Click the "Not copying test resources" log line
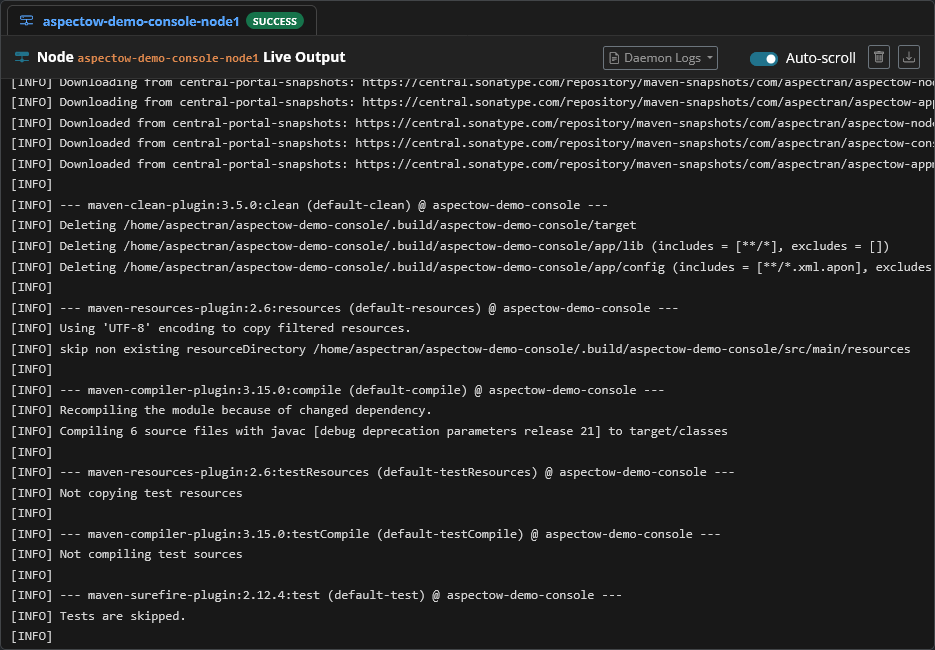The width and height of the screenshot is (935, 650). click(x=126, y=493)
